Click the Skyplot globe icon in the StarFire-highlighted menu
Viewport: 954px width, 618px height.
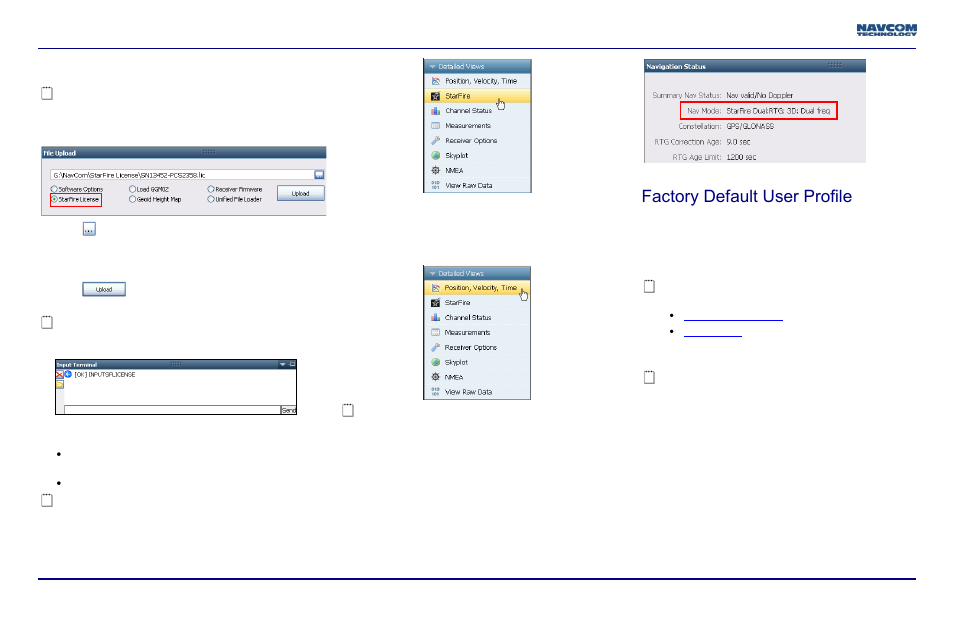[x=436, y=156]
